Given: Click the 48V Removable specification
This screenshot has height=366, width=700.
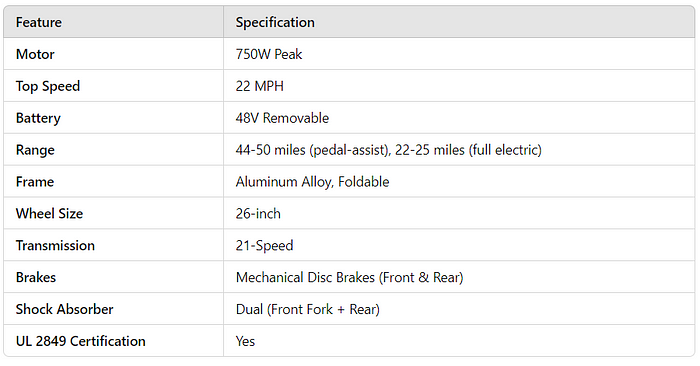Looking at the screenshot, I should click(282, 118).
